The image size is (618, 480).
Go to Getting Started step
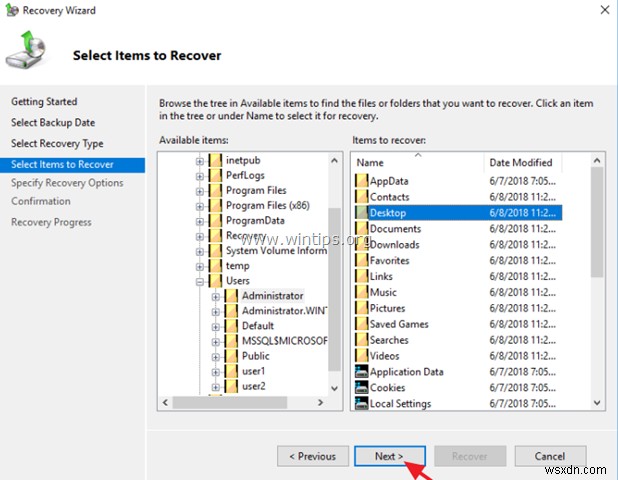pos(44,102)
